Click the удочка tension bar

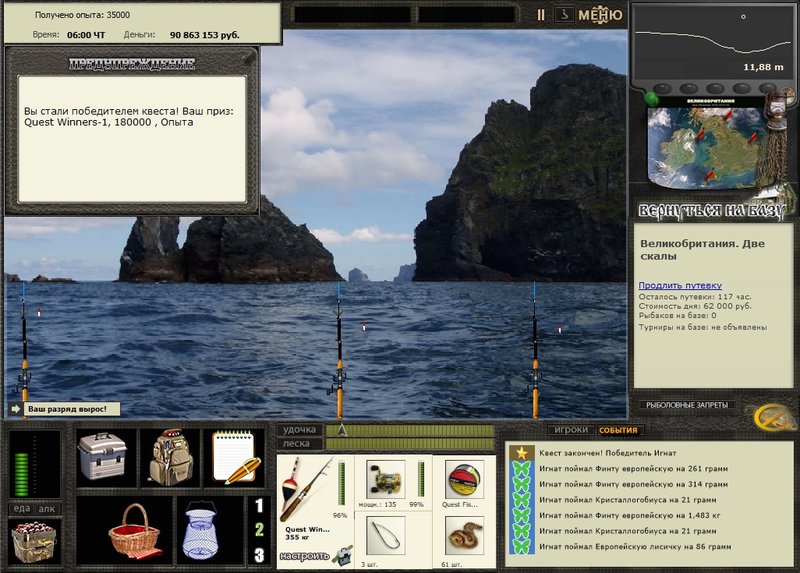[x=410, y=430]
